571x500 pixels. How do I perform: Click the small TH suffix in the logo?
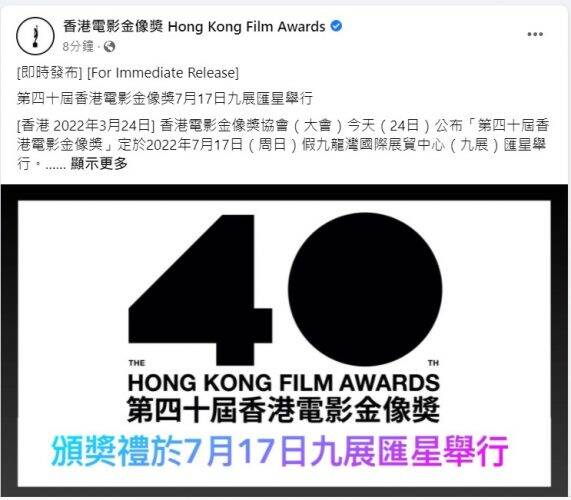[433, 363]
